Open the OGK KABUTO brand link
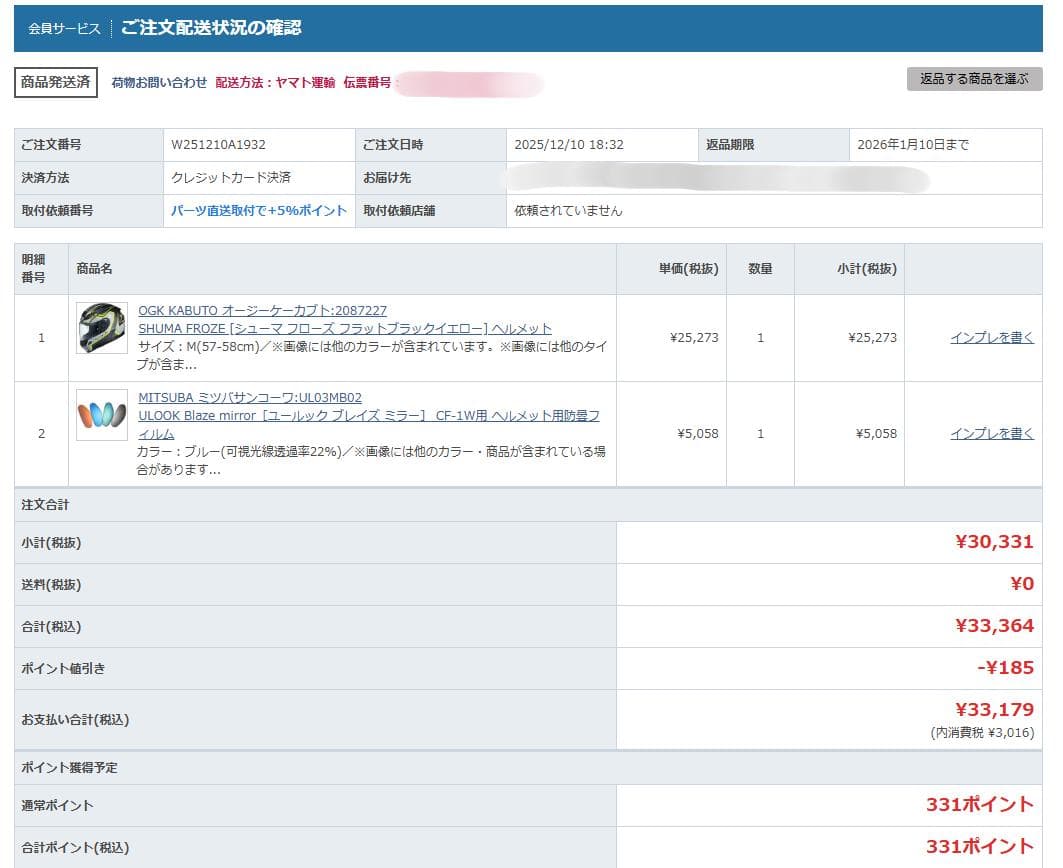The image size is (1063, 868). click(x=262, y=311)
